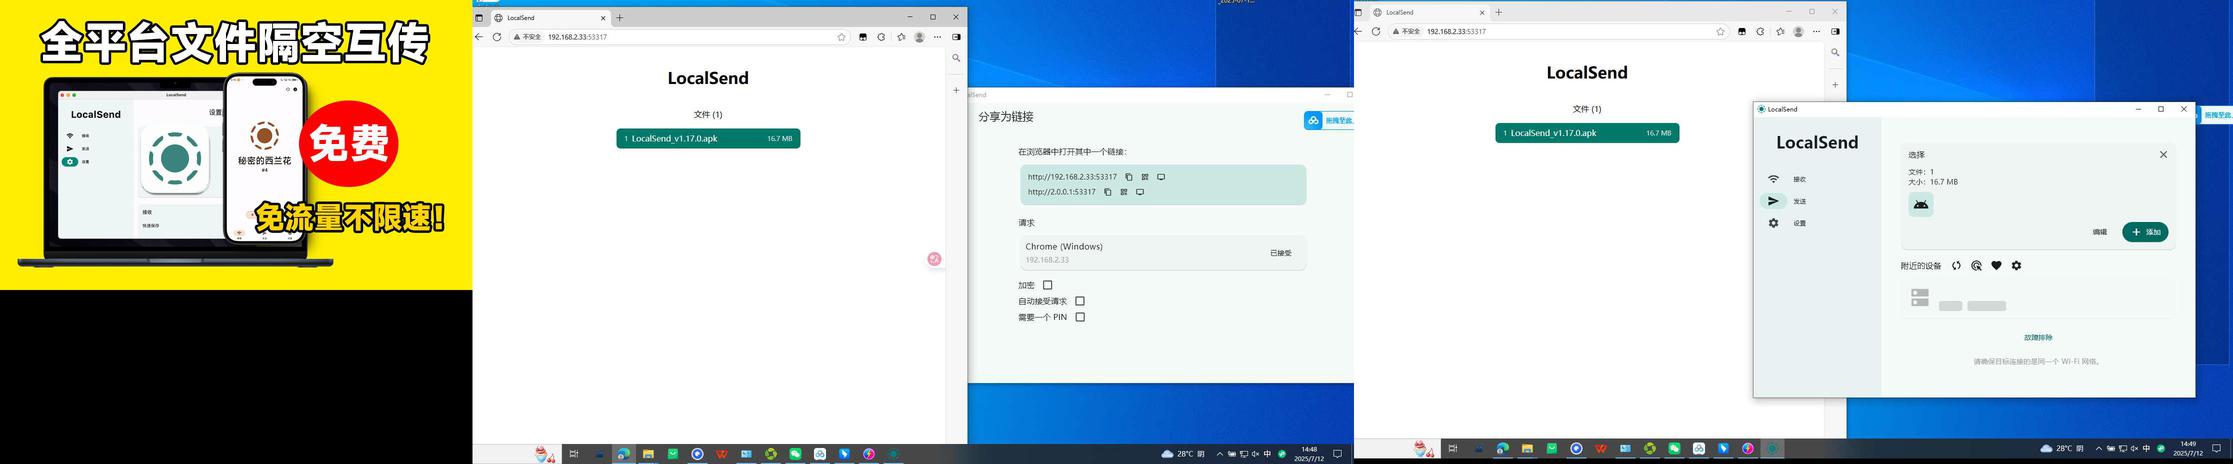The image size is (2233, 464).
Task: Download LocalSend_v1.17.0.apk in left browser
Action: point(708,139)
